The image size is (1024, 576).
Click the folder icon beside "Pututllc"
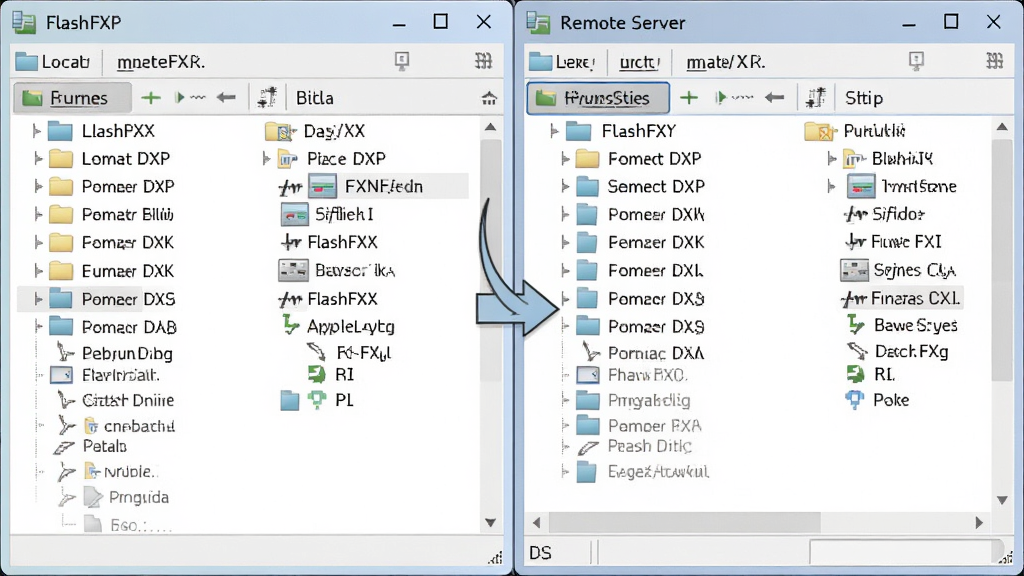[x=821, y=131]
